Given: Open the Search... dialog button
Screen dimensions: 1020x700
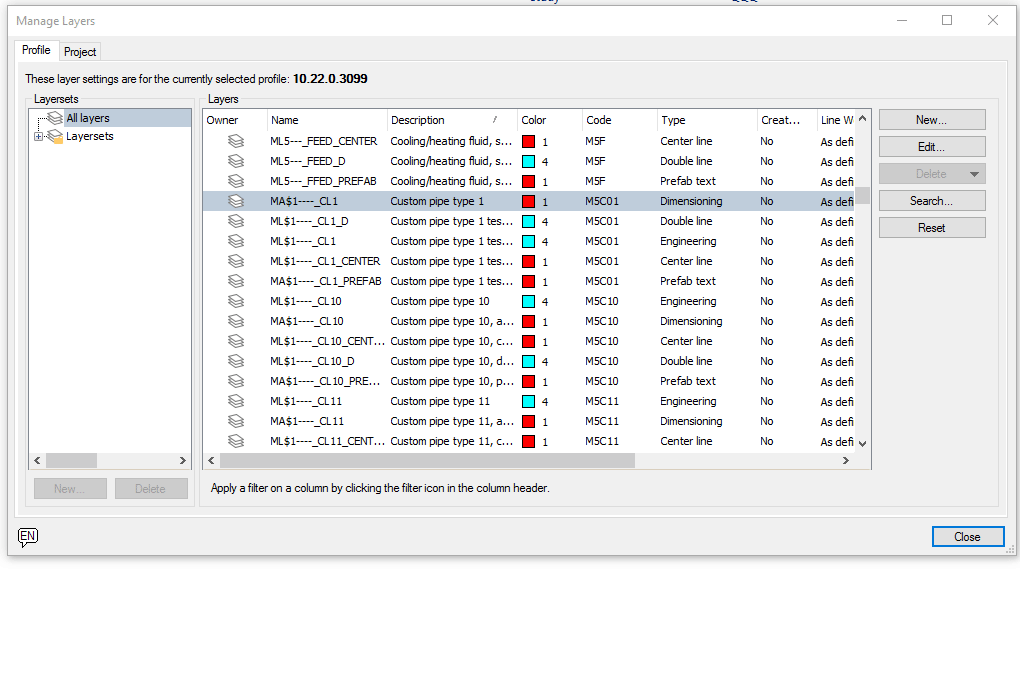Looking at the screenshot, I should 932,201.
